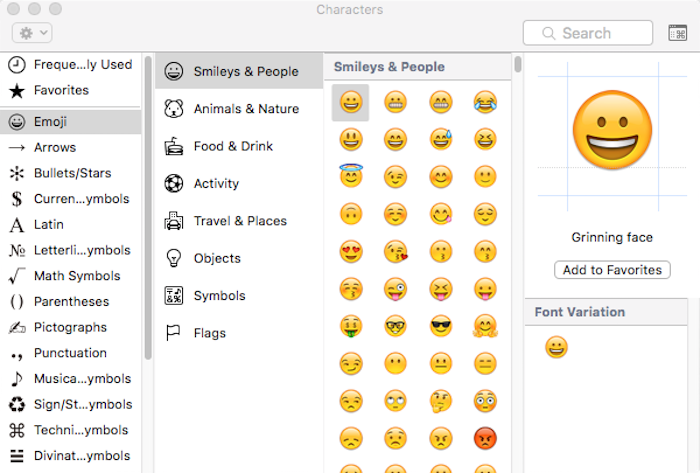Screen dimensions: 700x473
Task: Click the emoji grid vertical scrollbar
Action: coord(517,64)
